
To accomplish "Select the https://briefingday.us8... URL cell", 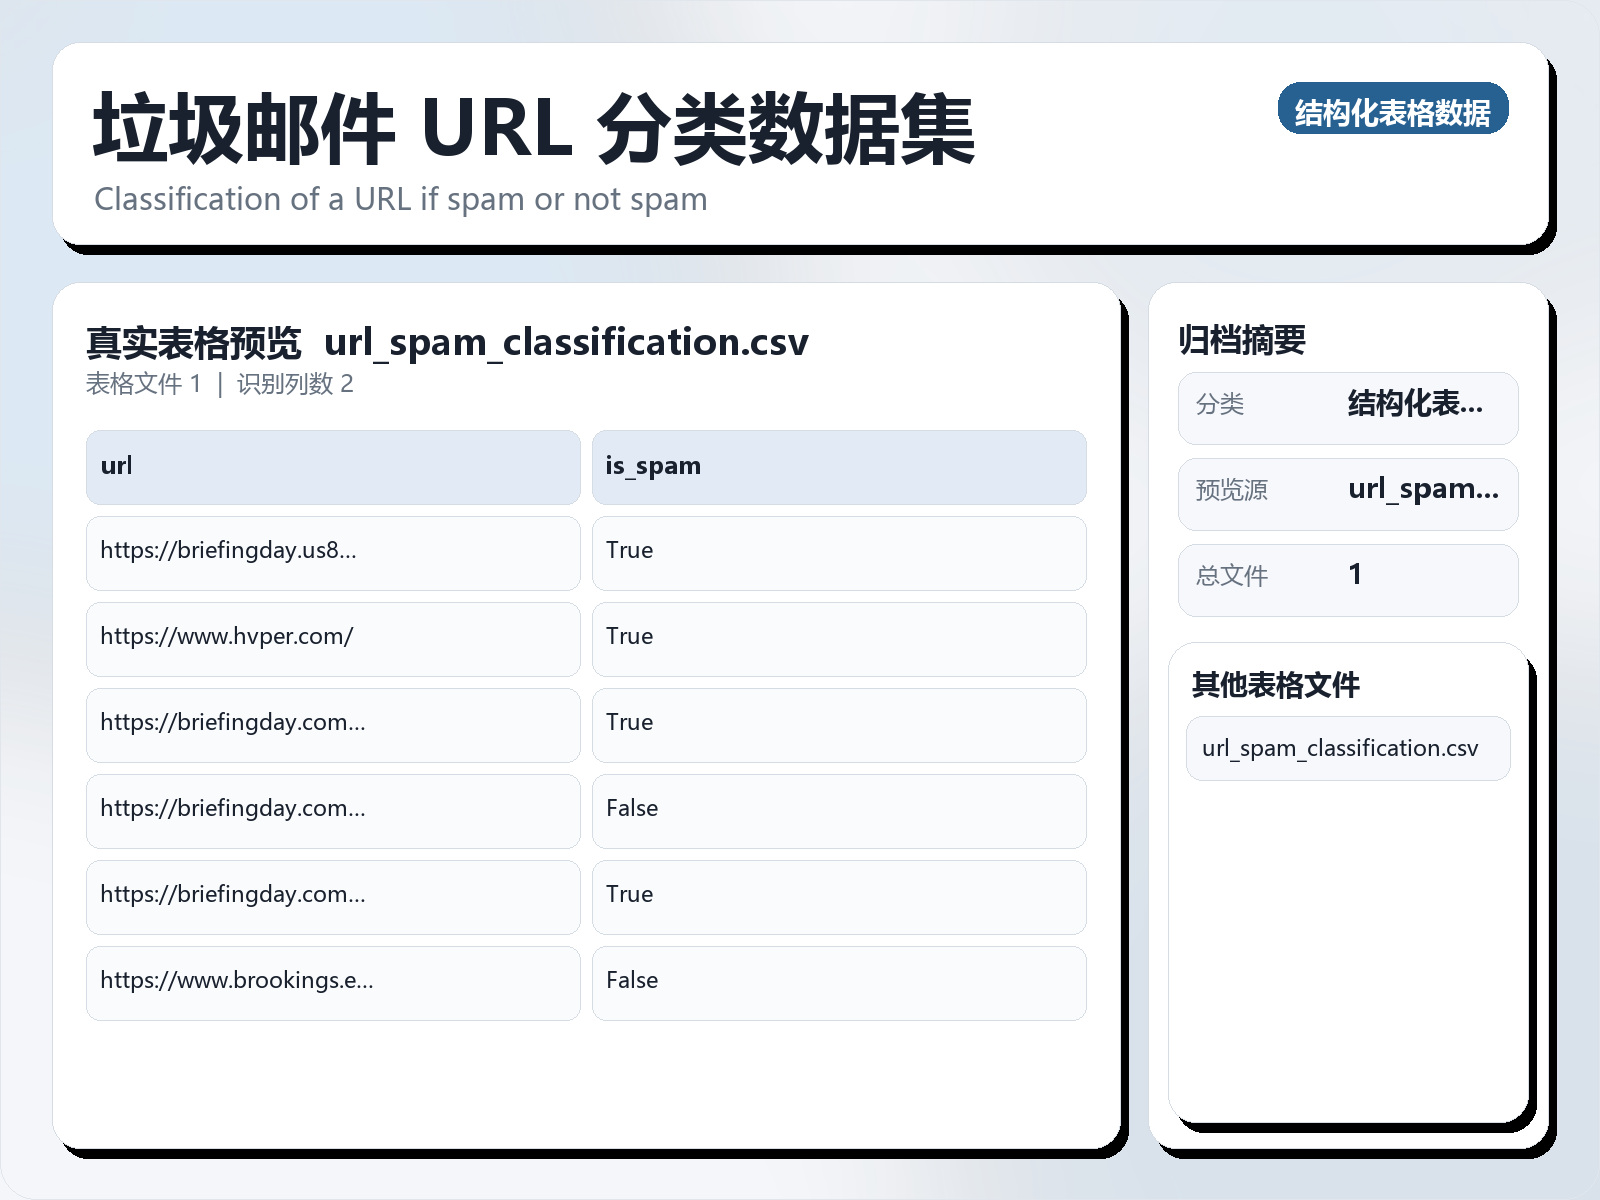I will (332, 552).
